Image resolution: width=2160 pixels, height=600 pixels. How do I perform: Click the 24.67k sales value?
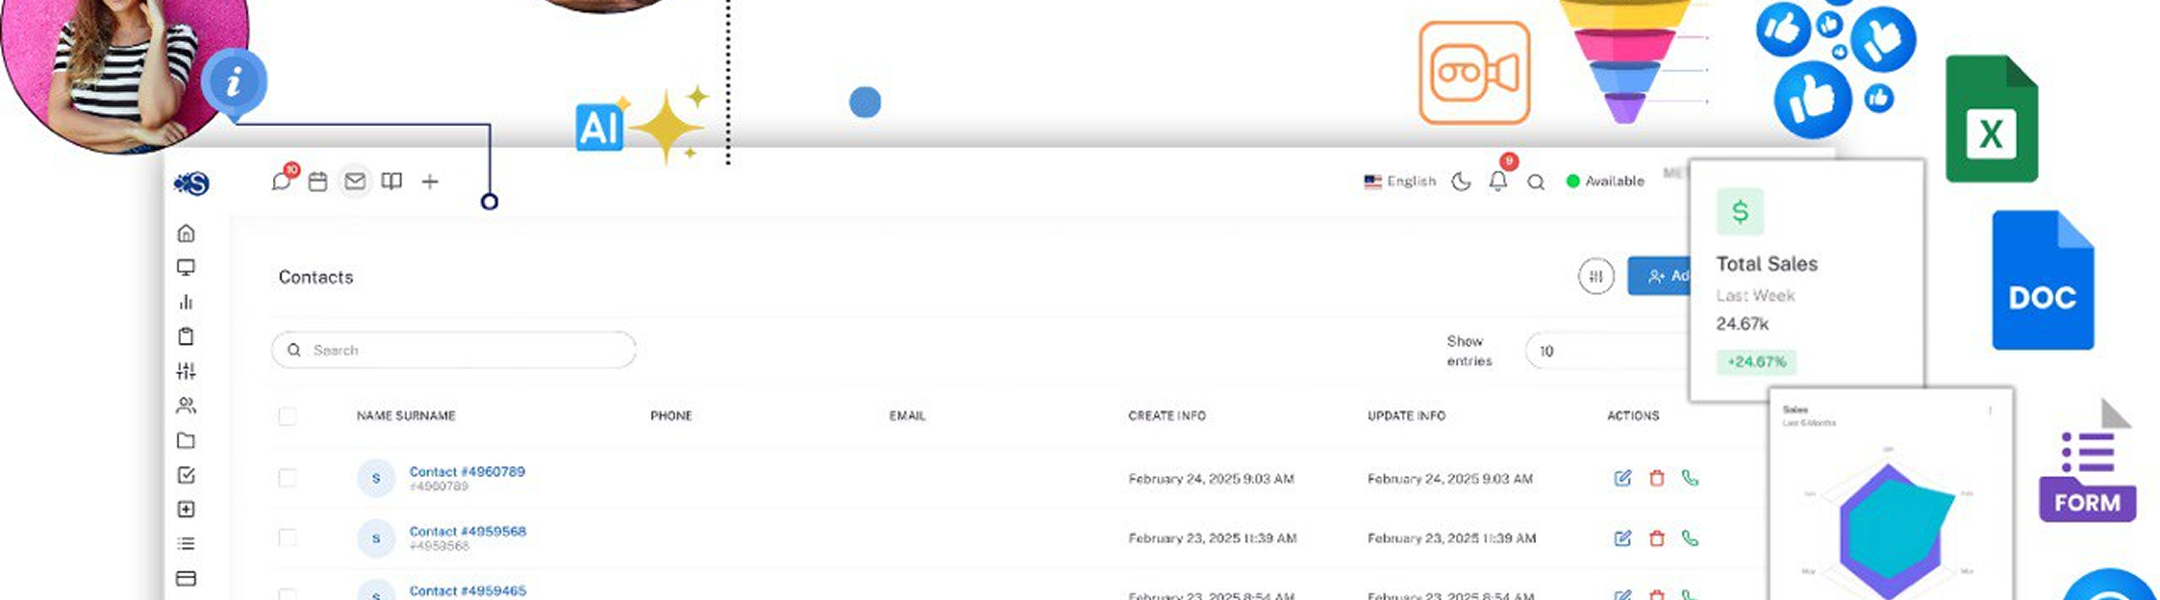coord(1742,324)
